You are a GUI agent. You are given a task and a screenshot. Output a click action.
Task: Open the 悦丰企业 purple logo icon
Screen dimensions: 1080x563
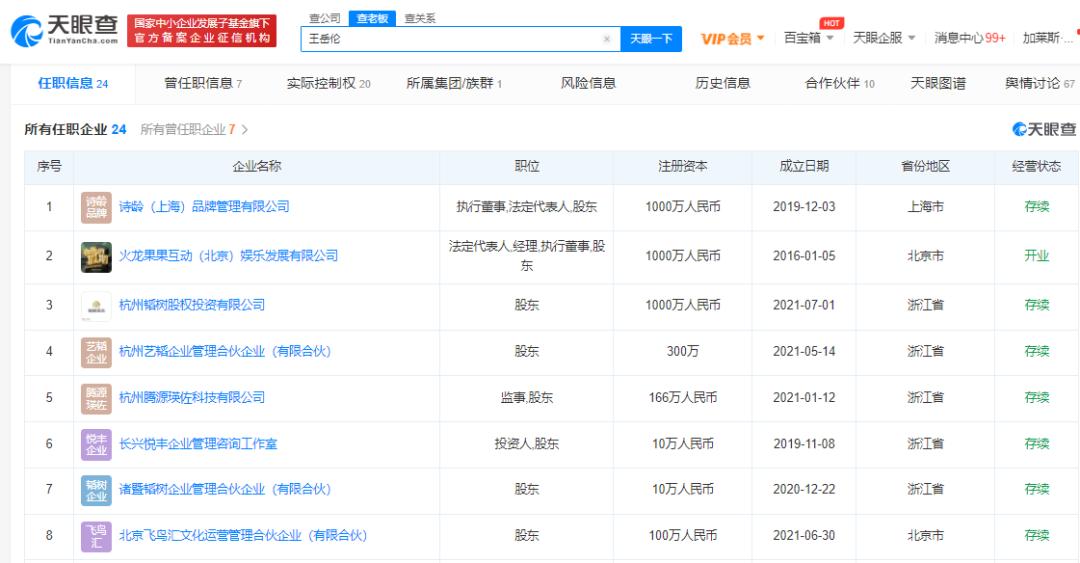pos(96,444)
